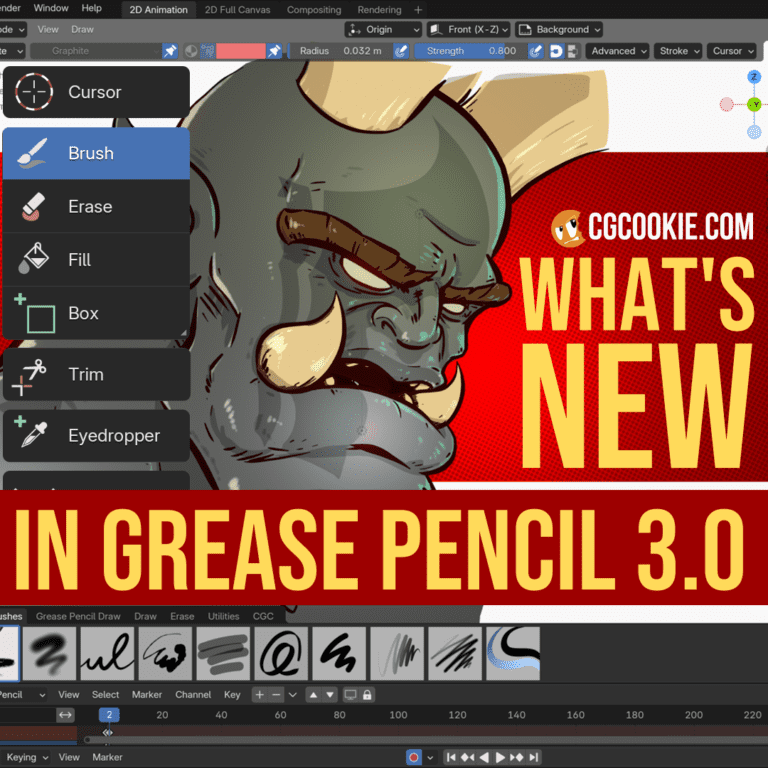
Task: Select the Eyedropper tool
Action: point(95,435)
